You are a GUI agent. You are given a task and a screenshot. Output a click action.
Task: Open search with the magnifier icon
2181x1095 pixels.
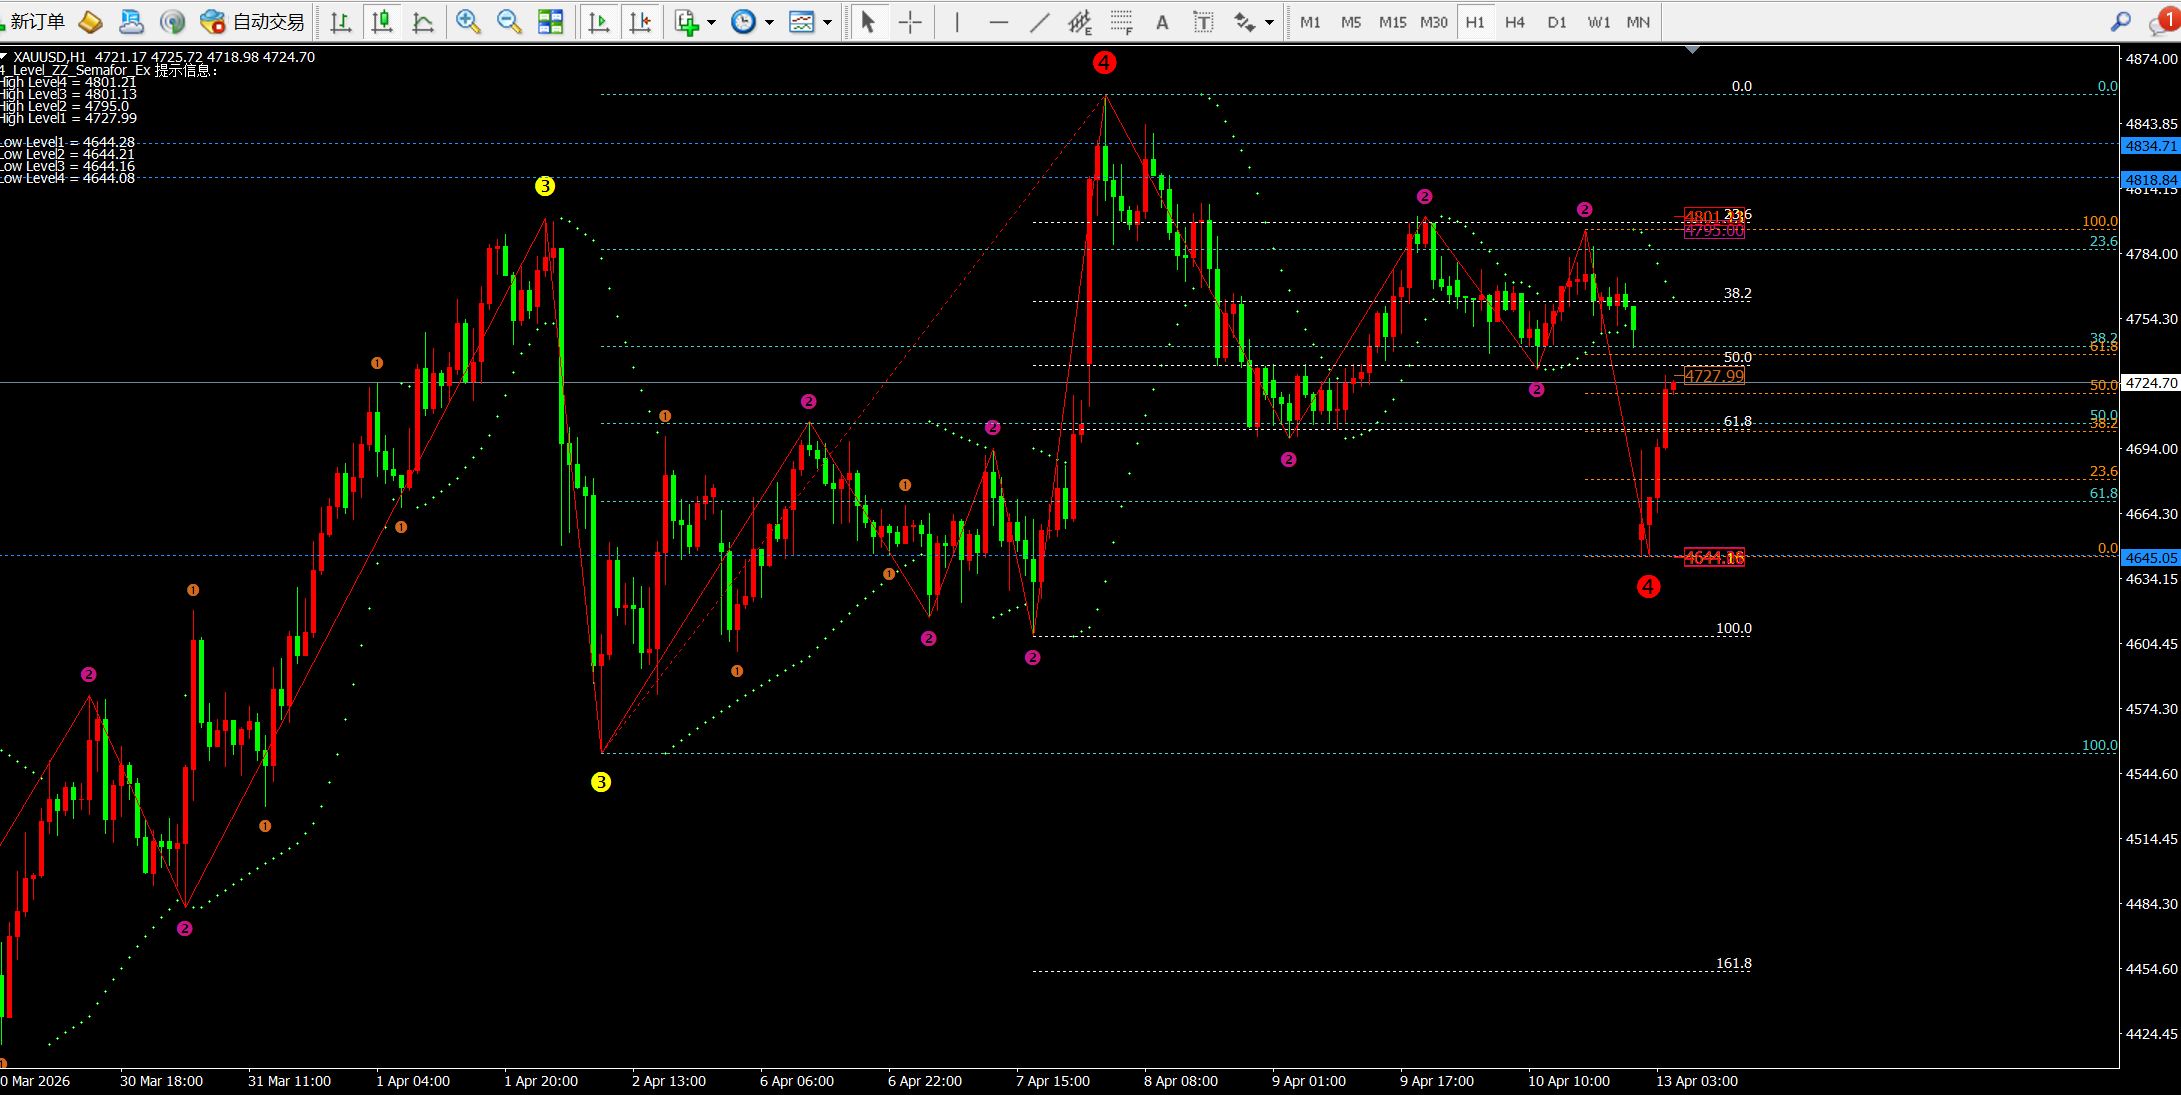click(2120, 21)
